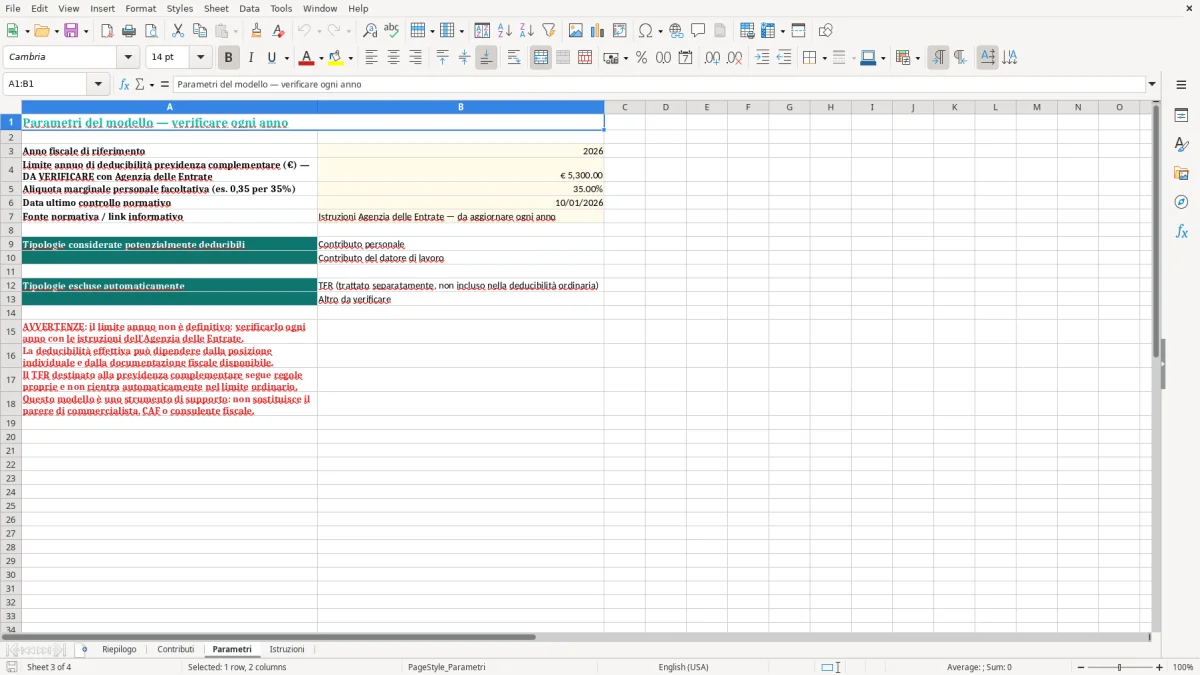Open Find and Replace

click(370, 31)
